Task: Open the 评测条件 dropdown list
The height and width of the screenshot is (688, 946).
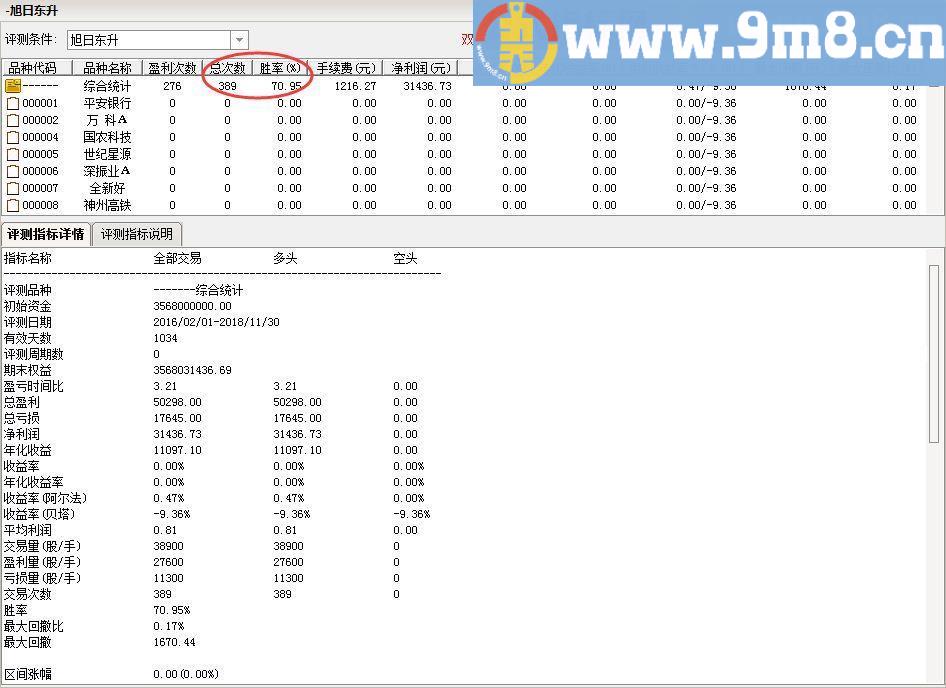Action: point(239,40)
